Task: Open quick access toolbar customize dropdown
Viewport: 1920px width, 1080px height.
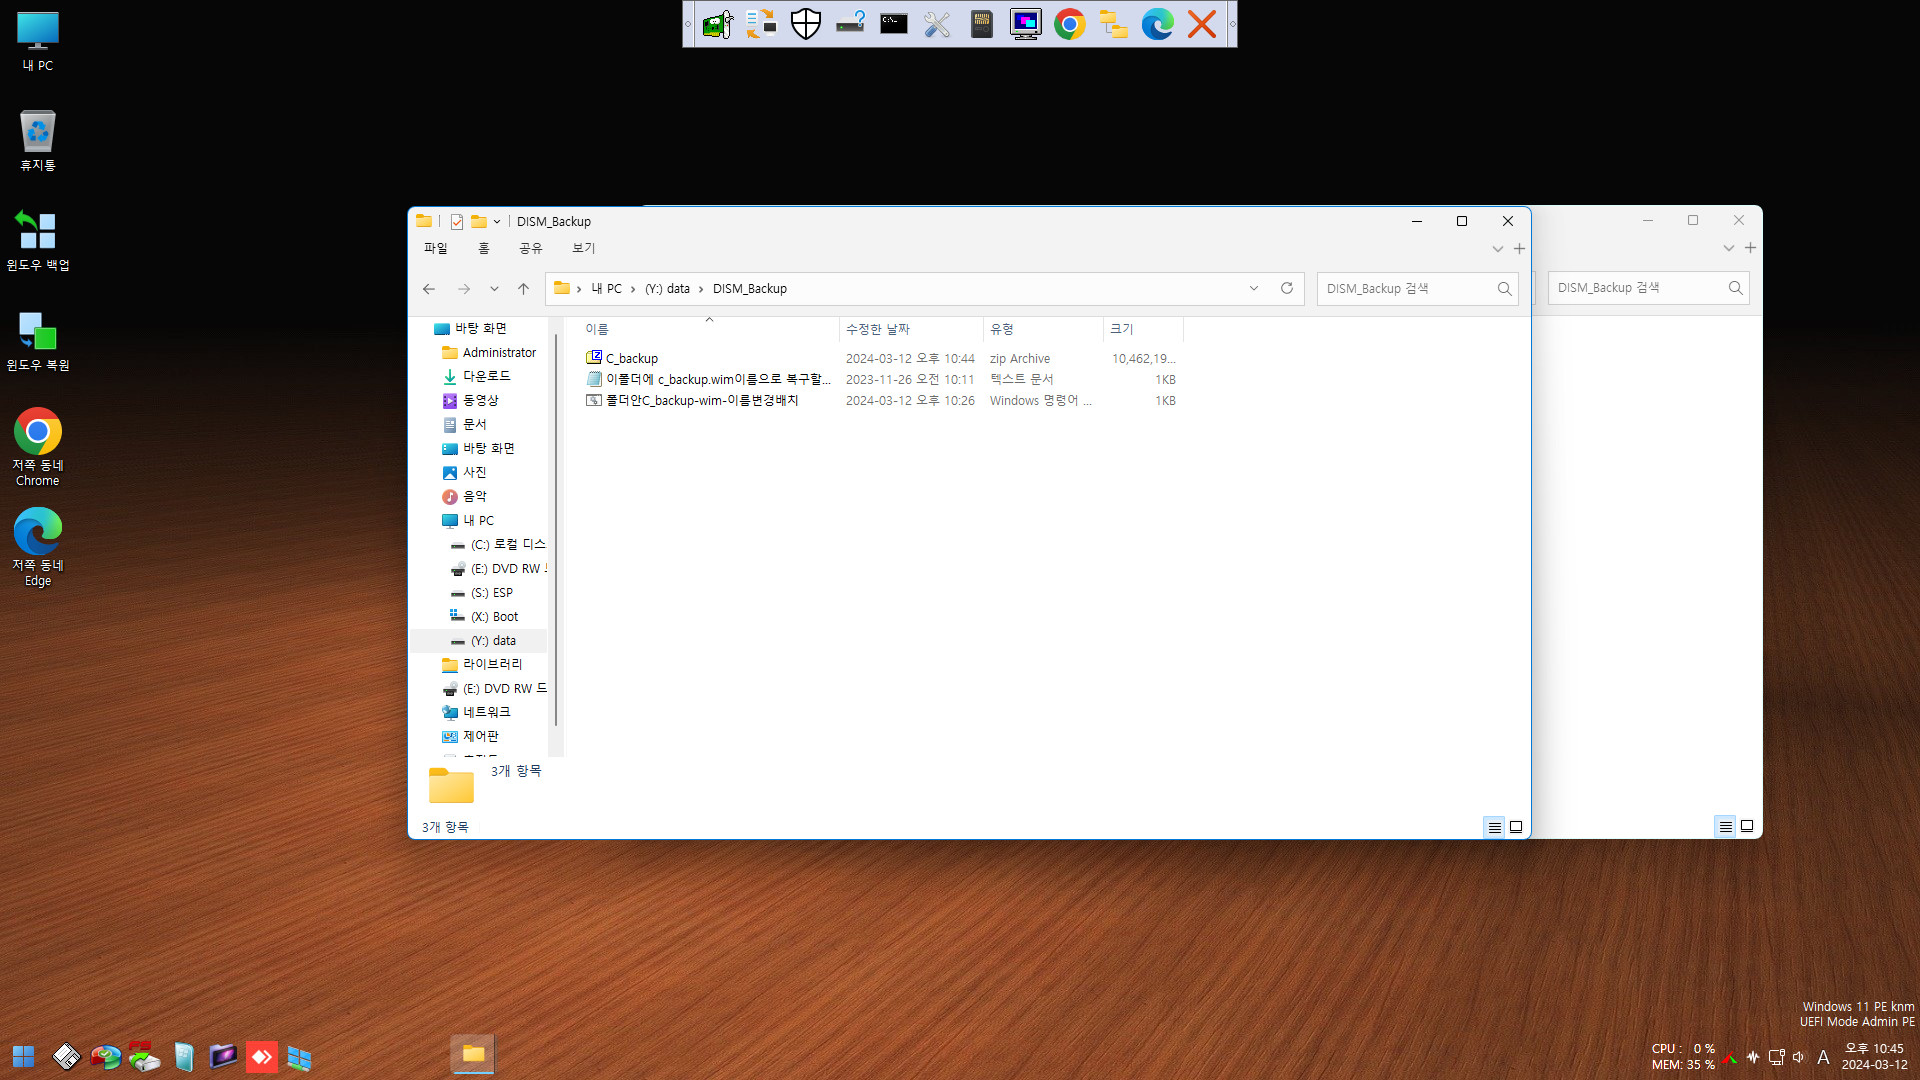Action: (x=497, y=222)
